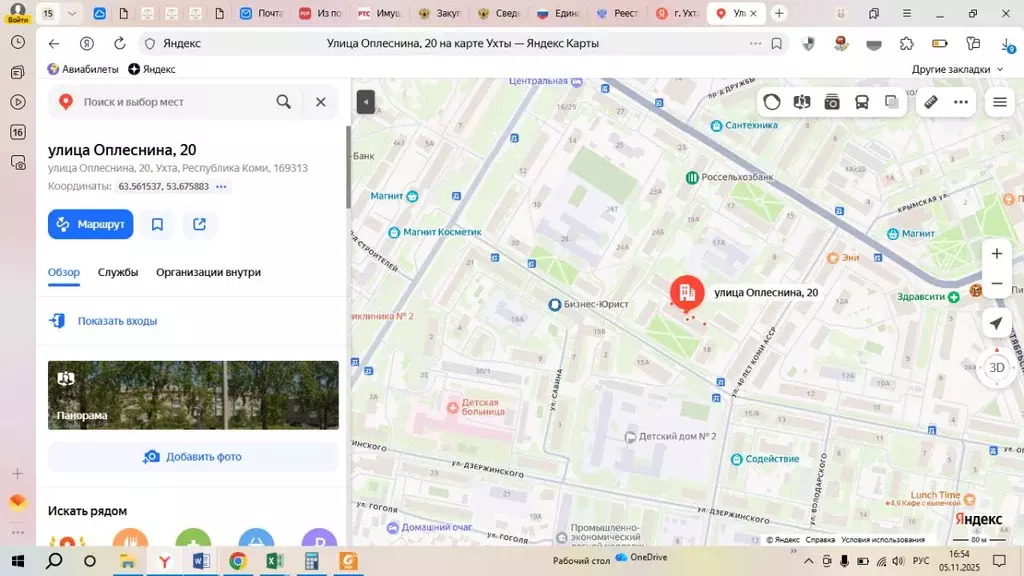Screen dimensions: 1024x576
Task: Toggle north orientation with the compass arrow
Action: click(996, 323)
